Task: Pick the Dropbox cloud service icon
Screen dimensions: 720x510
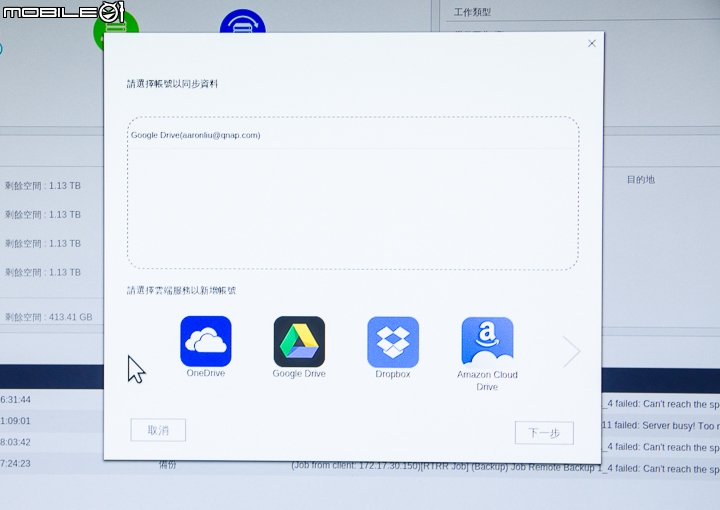Action: coord(393,342)
